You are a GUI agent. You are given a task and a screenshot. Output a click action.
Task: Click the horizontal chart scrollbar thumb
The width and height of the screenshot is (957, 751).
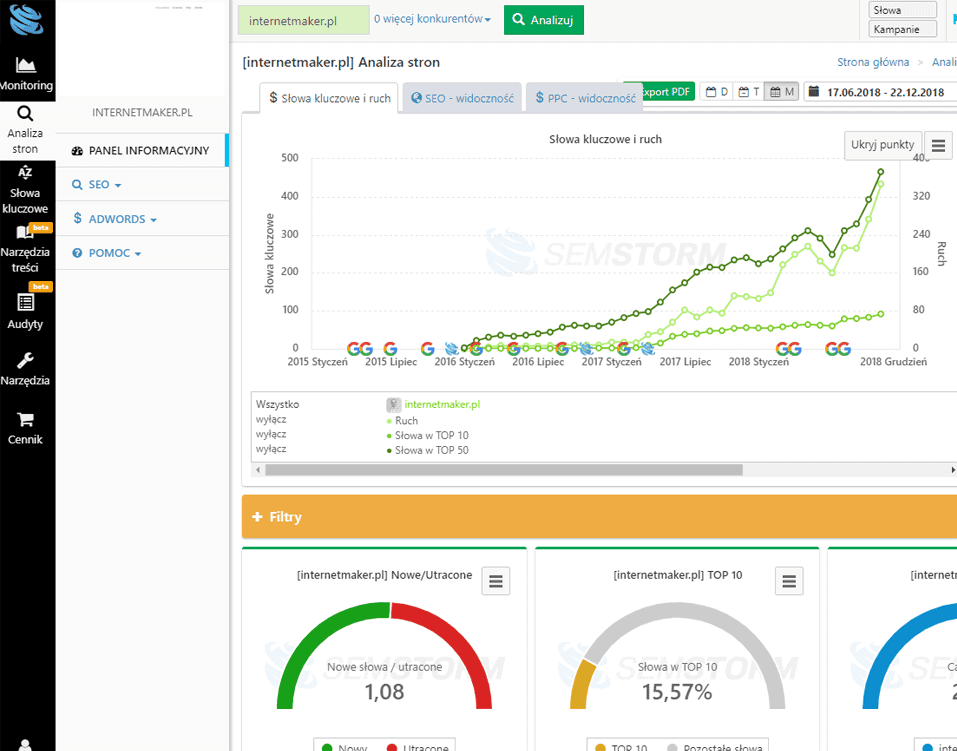[x=504, y=470]
